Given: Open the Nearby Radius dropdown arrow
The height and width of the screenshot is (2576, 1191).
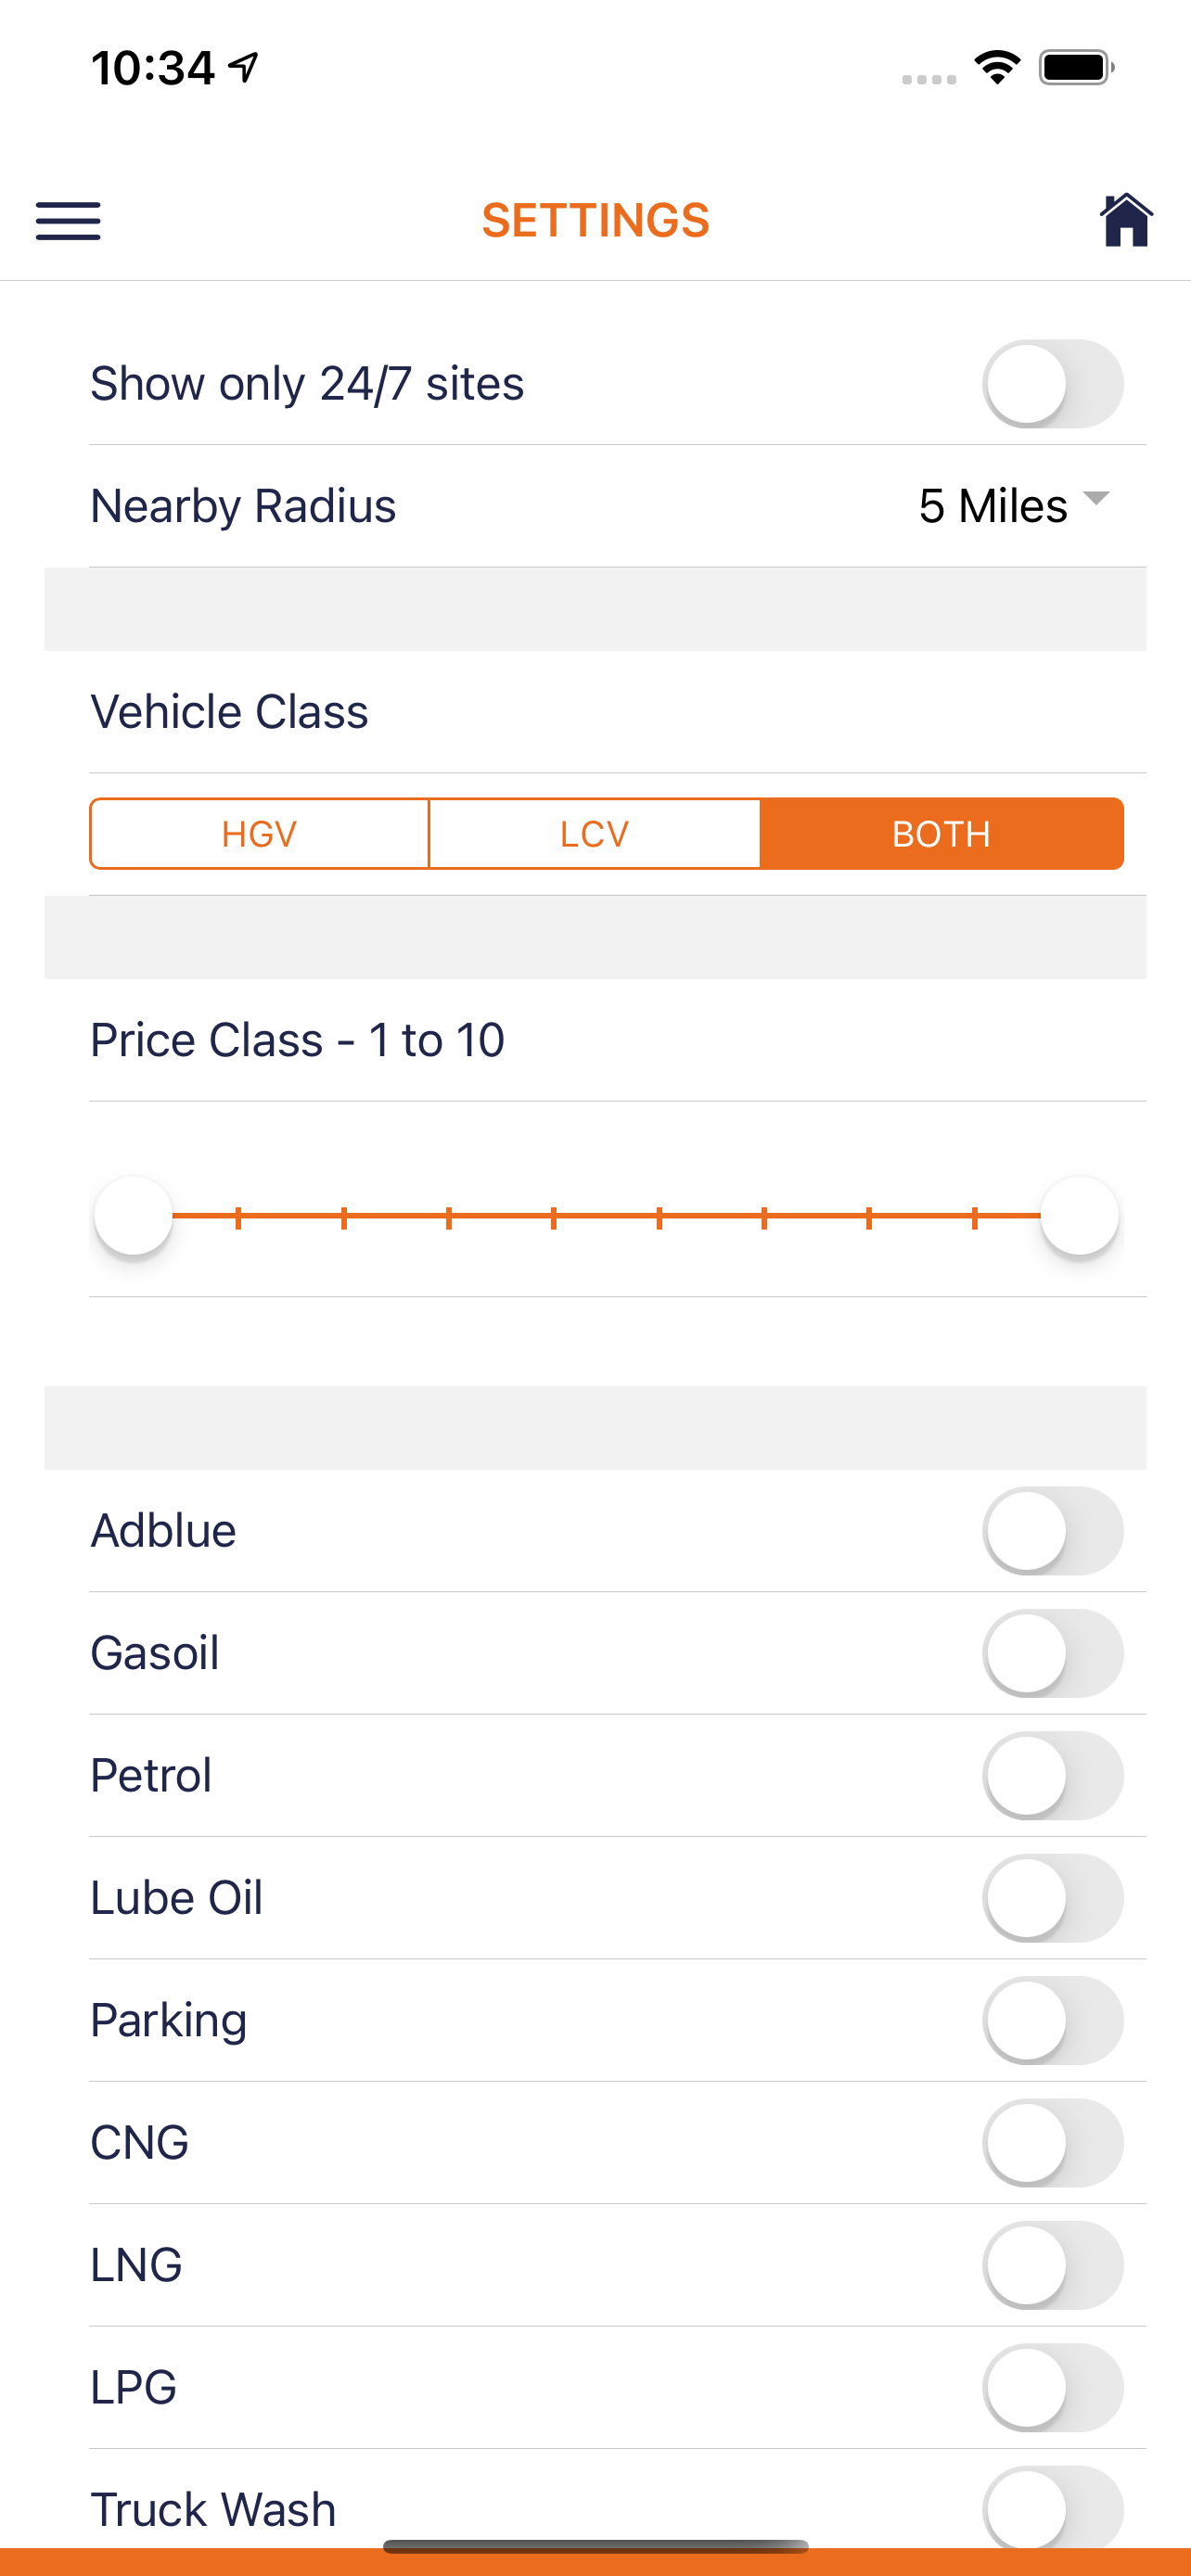Looking at the screenshot, I should click(1097, 499).
